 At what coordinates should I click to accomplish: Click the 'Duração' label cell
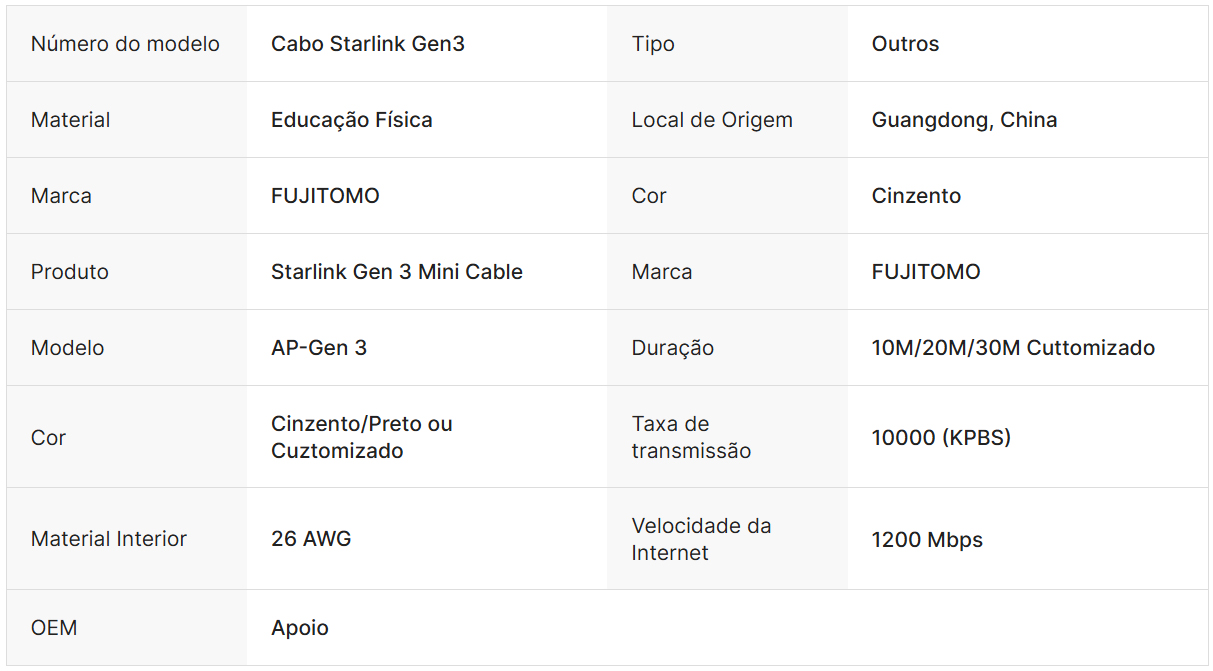pos(672,348)
